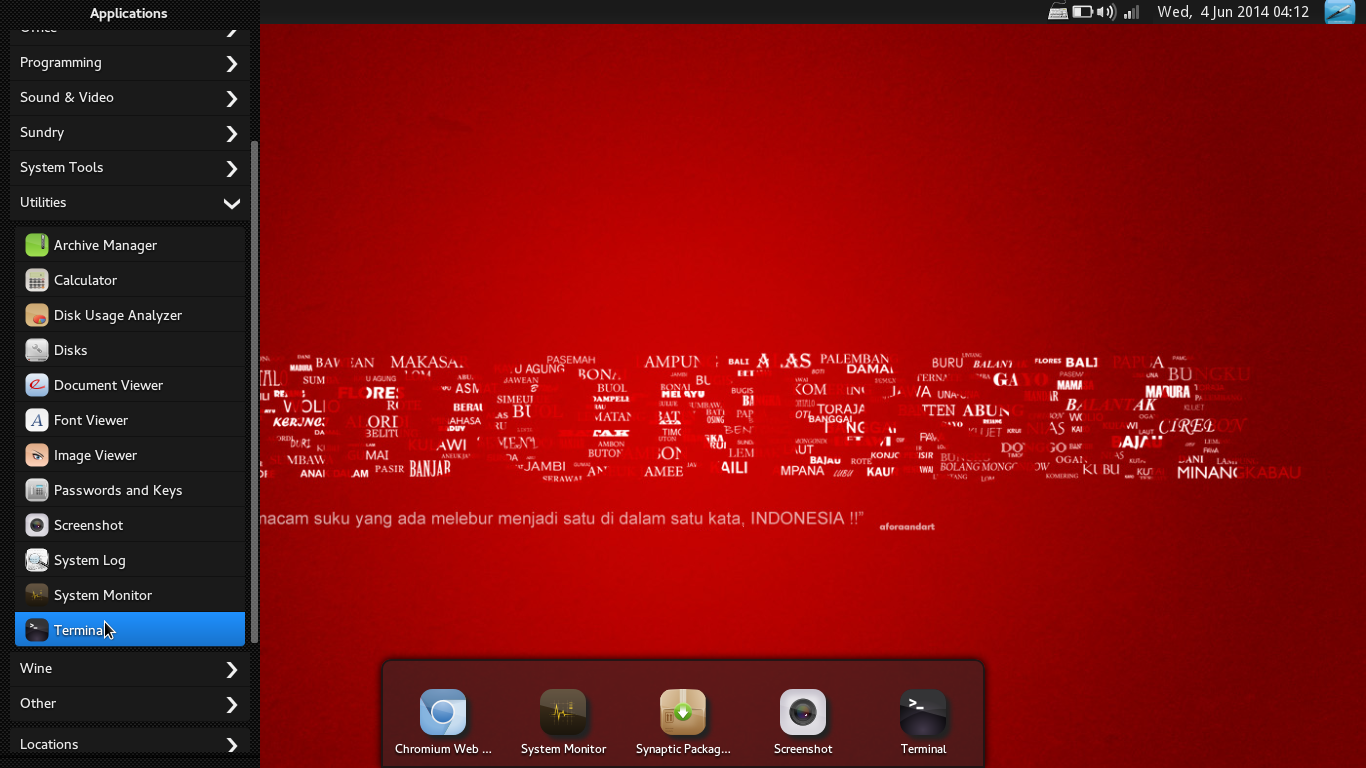Expand the Wine category
This screenshot has width=1366, height=768.
(x=127, y=668)
